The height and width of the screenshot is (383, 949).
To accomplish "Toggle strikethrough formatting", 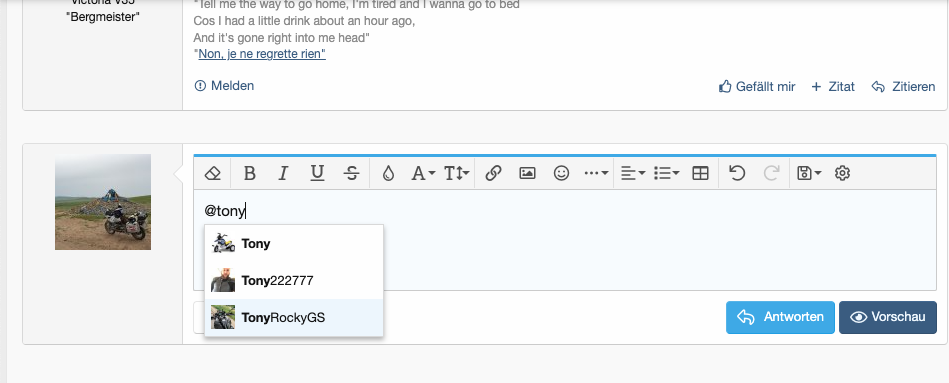I will point(352,174).
